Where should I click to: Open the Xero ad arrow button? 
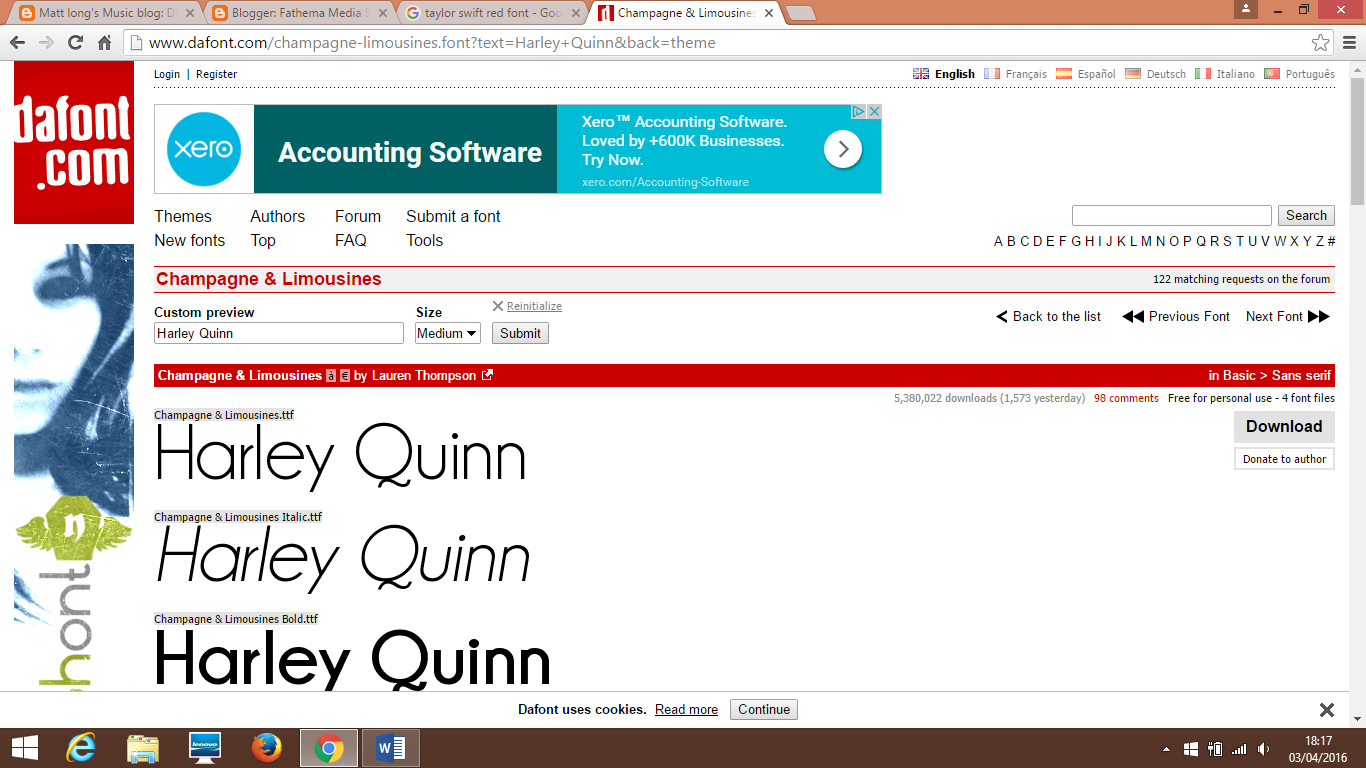point(843,149)
